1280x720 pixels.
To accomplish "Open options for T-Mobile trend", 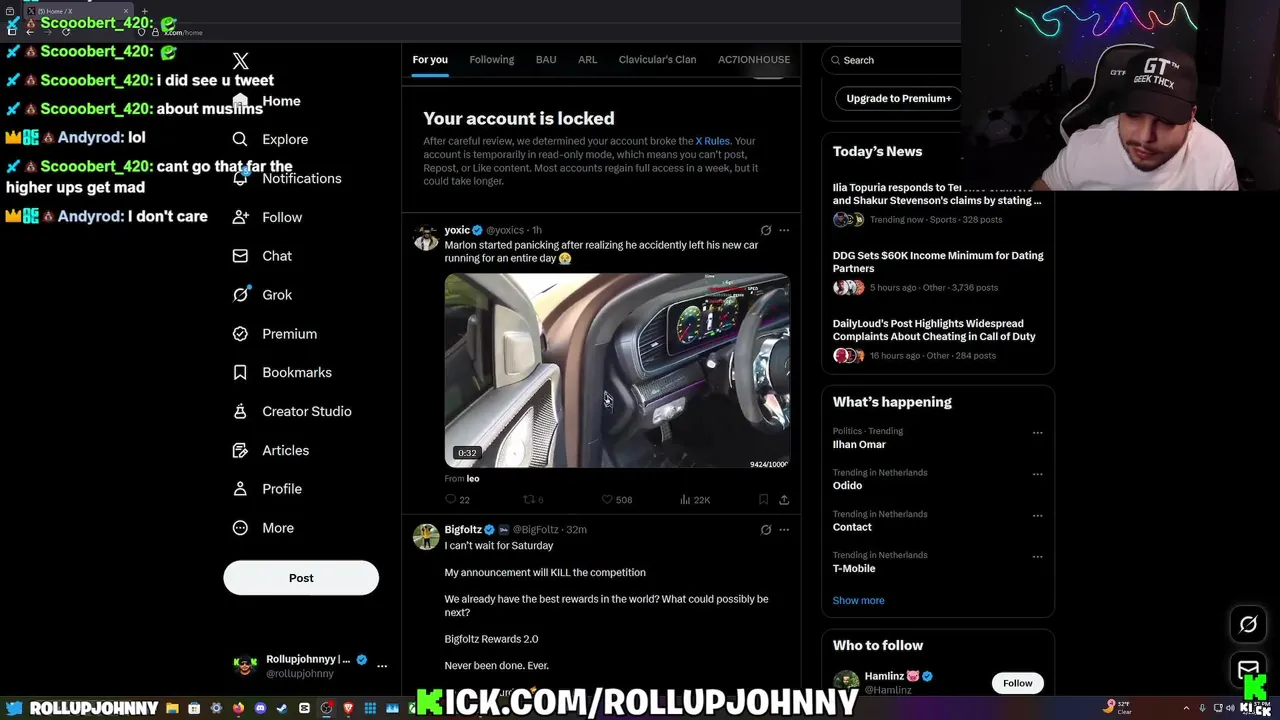I will click(x=1037, y=557).
